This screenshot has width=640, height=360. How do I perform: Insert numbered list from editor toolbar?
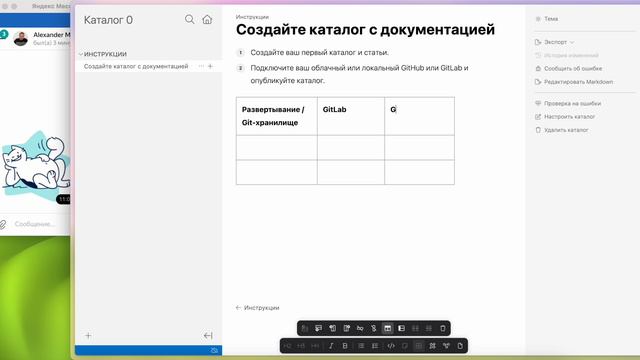click(x=375, y=346)
